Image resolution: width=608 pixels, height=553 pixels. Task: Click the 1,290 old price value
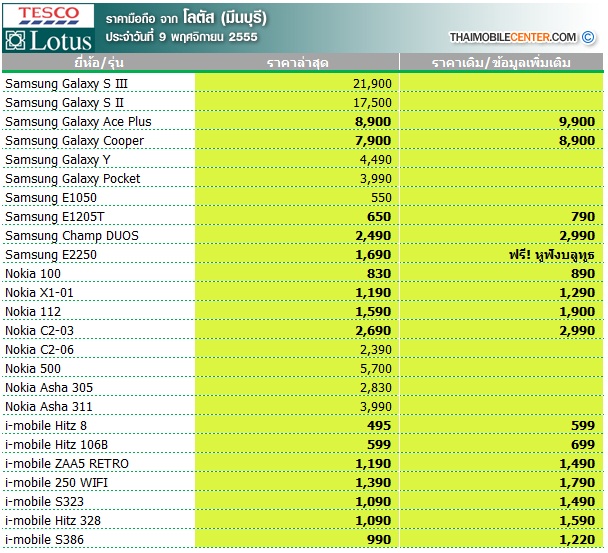tap(577, 293)
